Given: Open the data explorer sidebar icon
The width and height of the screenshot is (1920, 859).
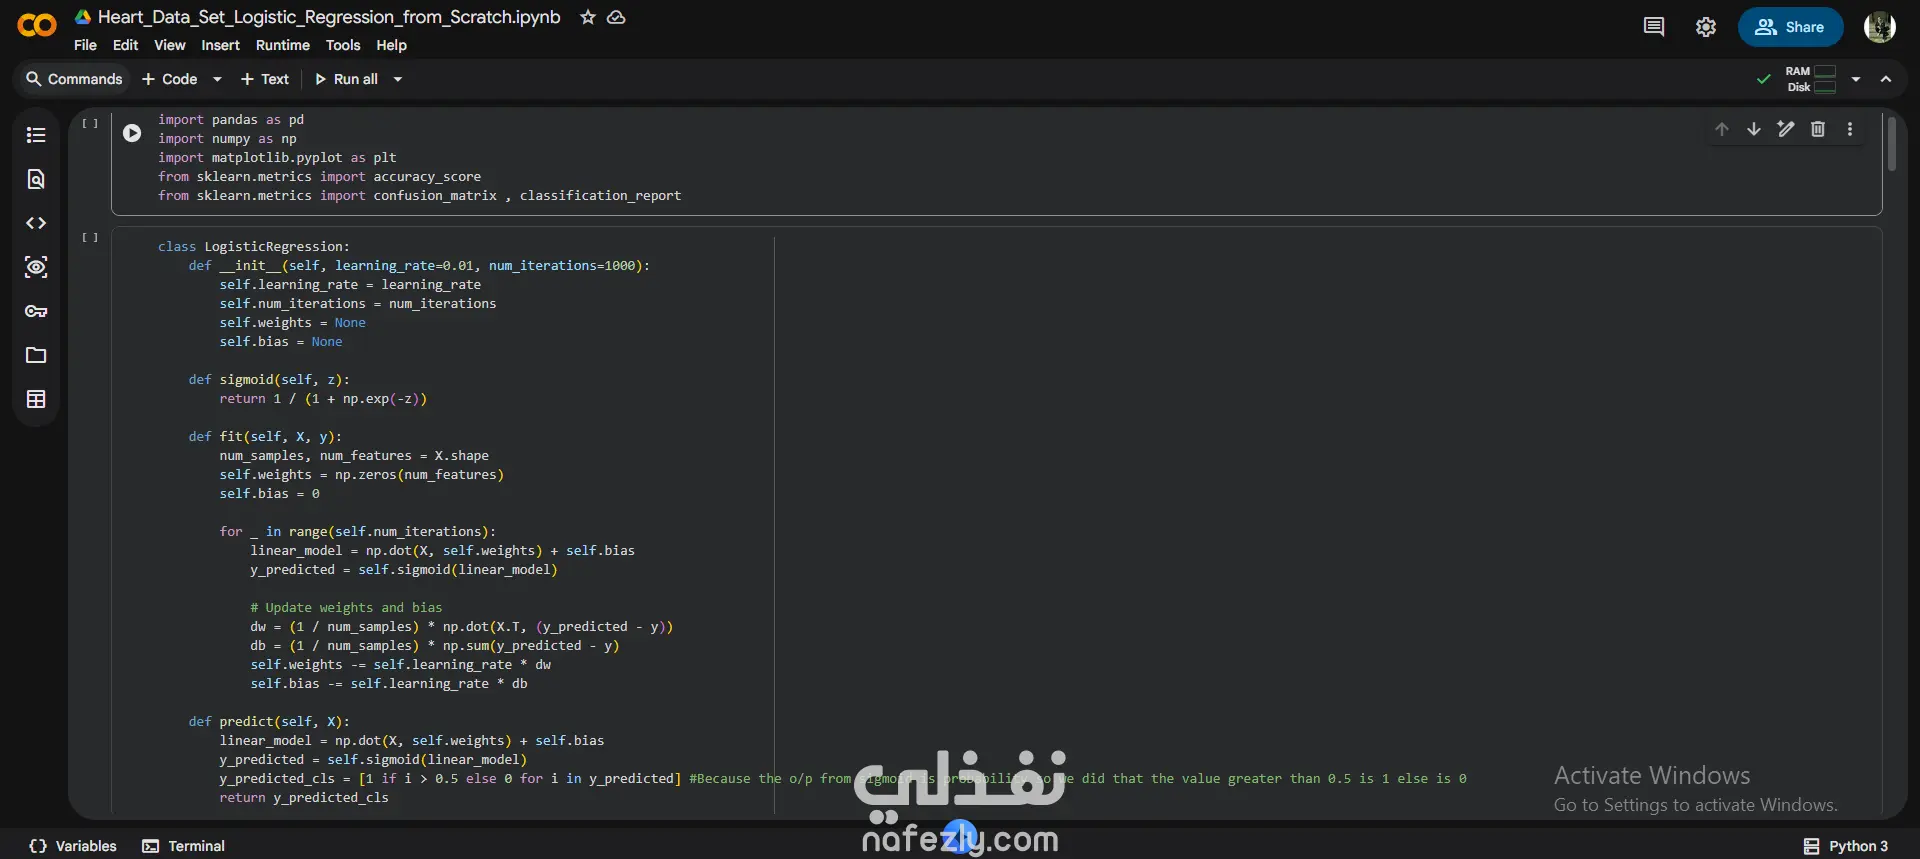Looking at the screenshot, I should click(36, 267).
